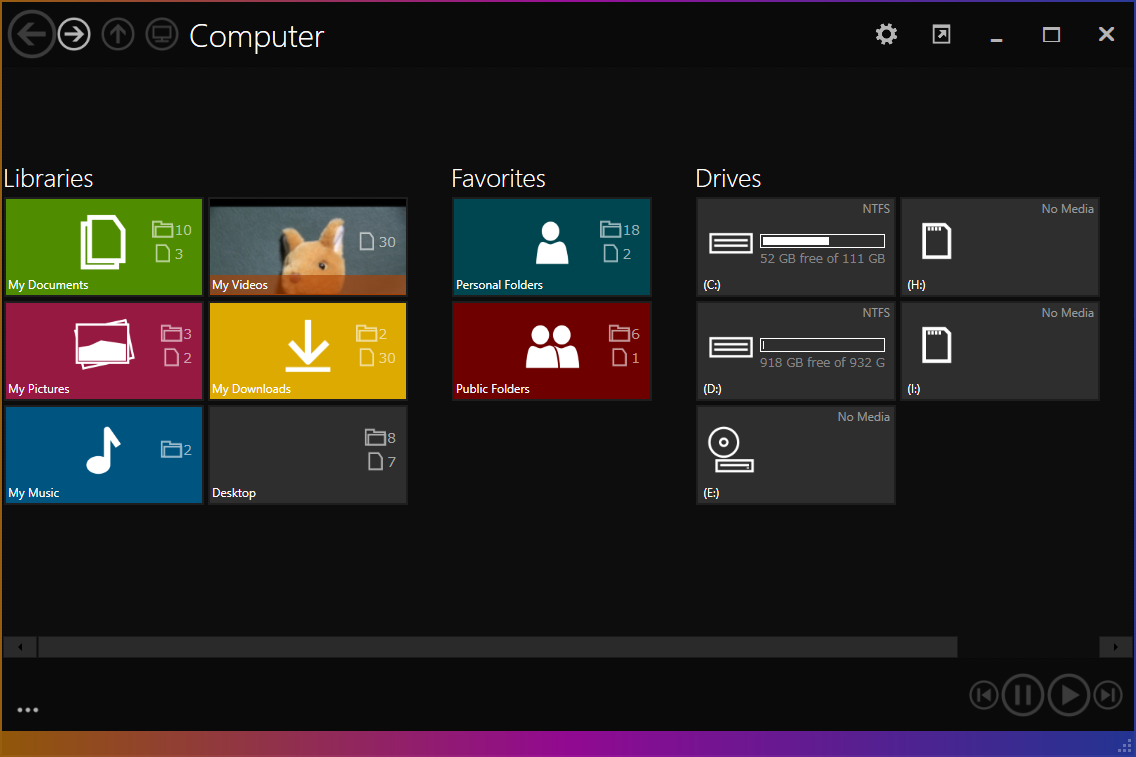1136x757 pixels.
Task: Click the pop-out window icon in titlebar
Action: (941, 34)
